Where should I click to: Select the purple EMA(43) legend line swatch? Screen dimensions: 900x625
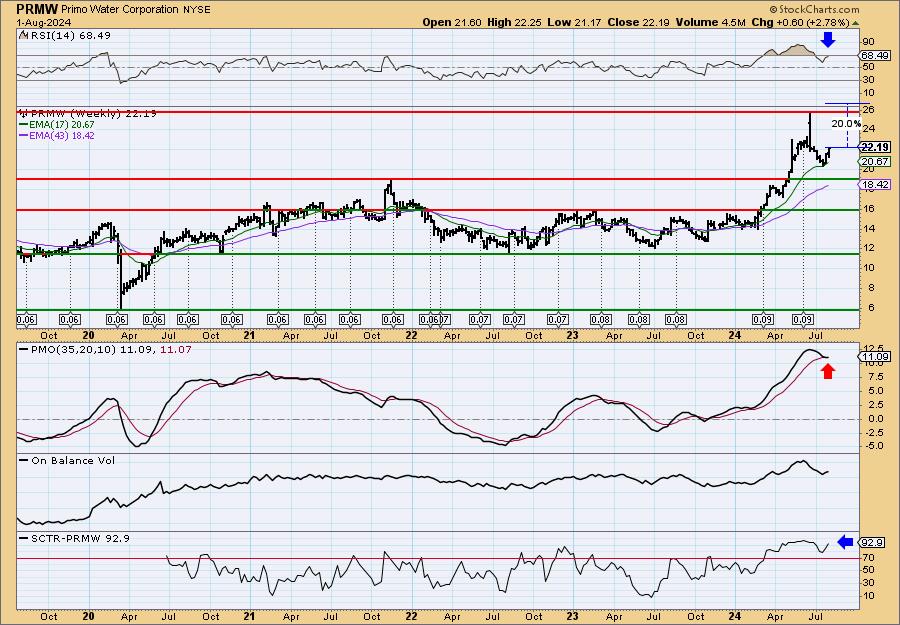tap(23, 136)
